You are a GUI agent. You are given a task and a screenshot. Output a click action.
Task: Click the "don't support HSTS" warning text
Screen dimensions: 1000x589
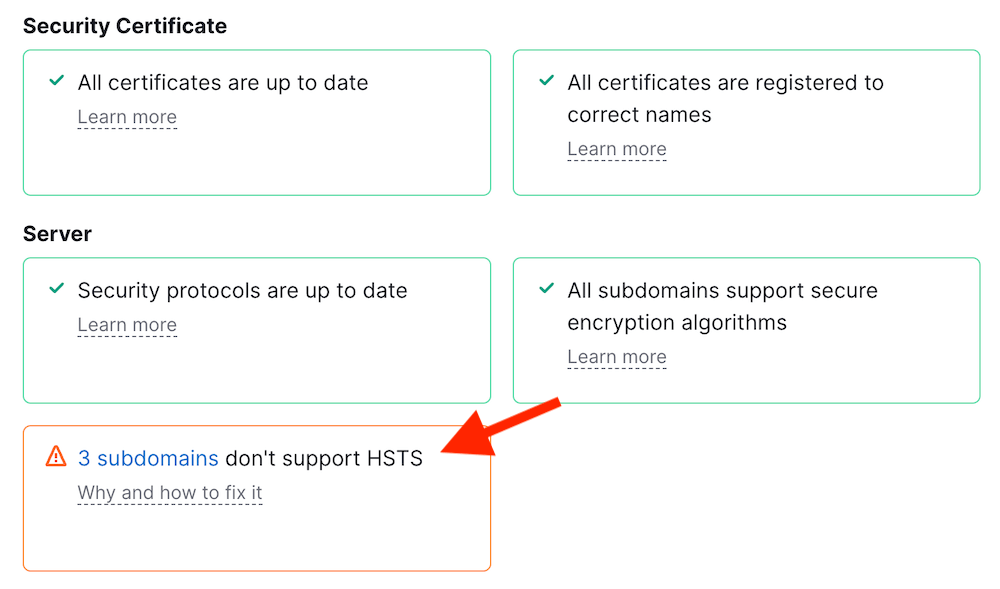(x=324, y=459)
